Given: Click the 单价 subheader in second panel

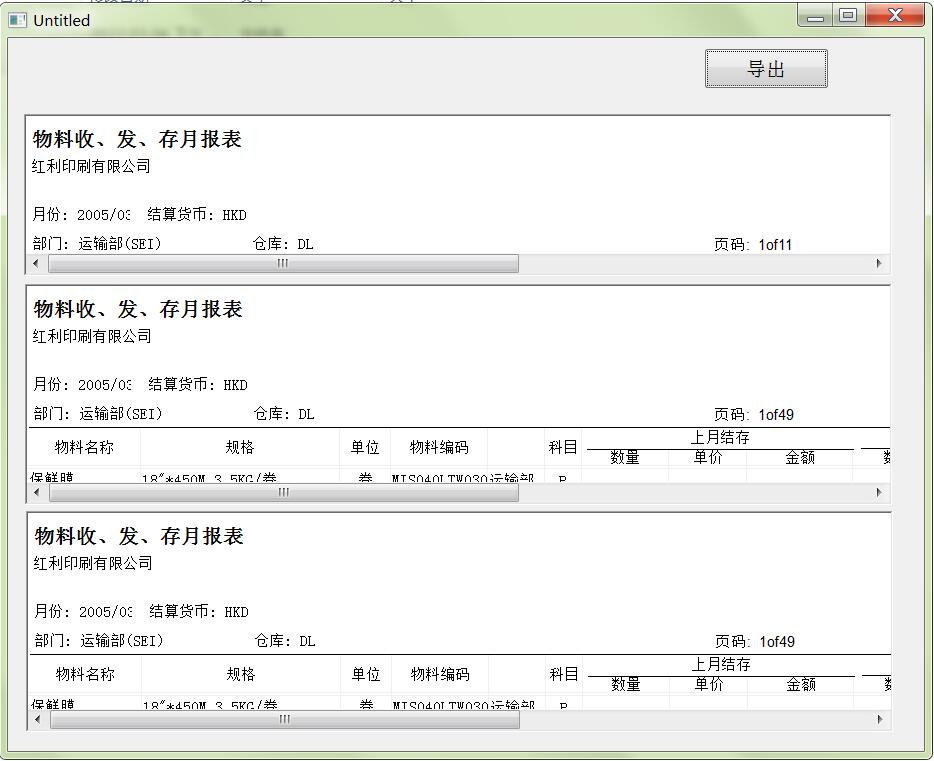Looking at the screenshot, I should 708,457.
